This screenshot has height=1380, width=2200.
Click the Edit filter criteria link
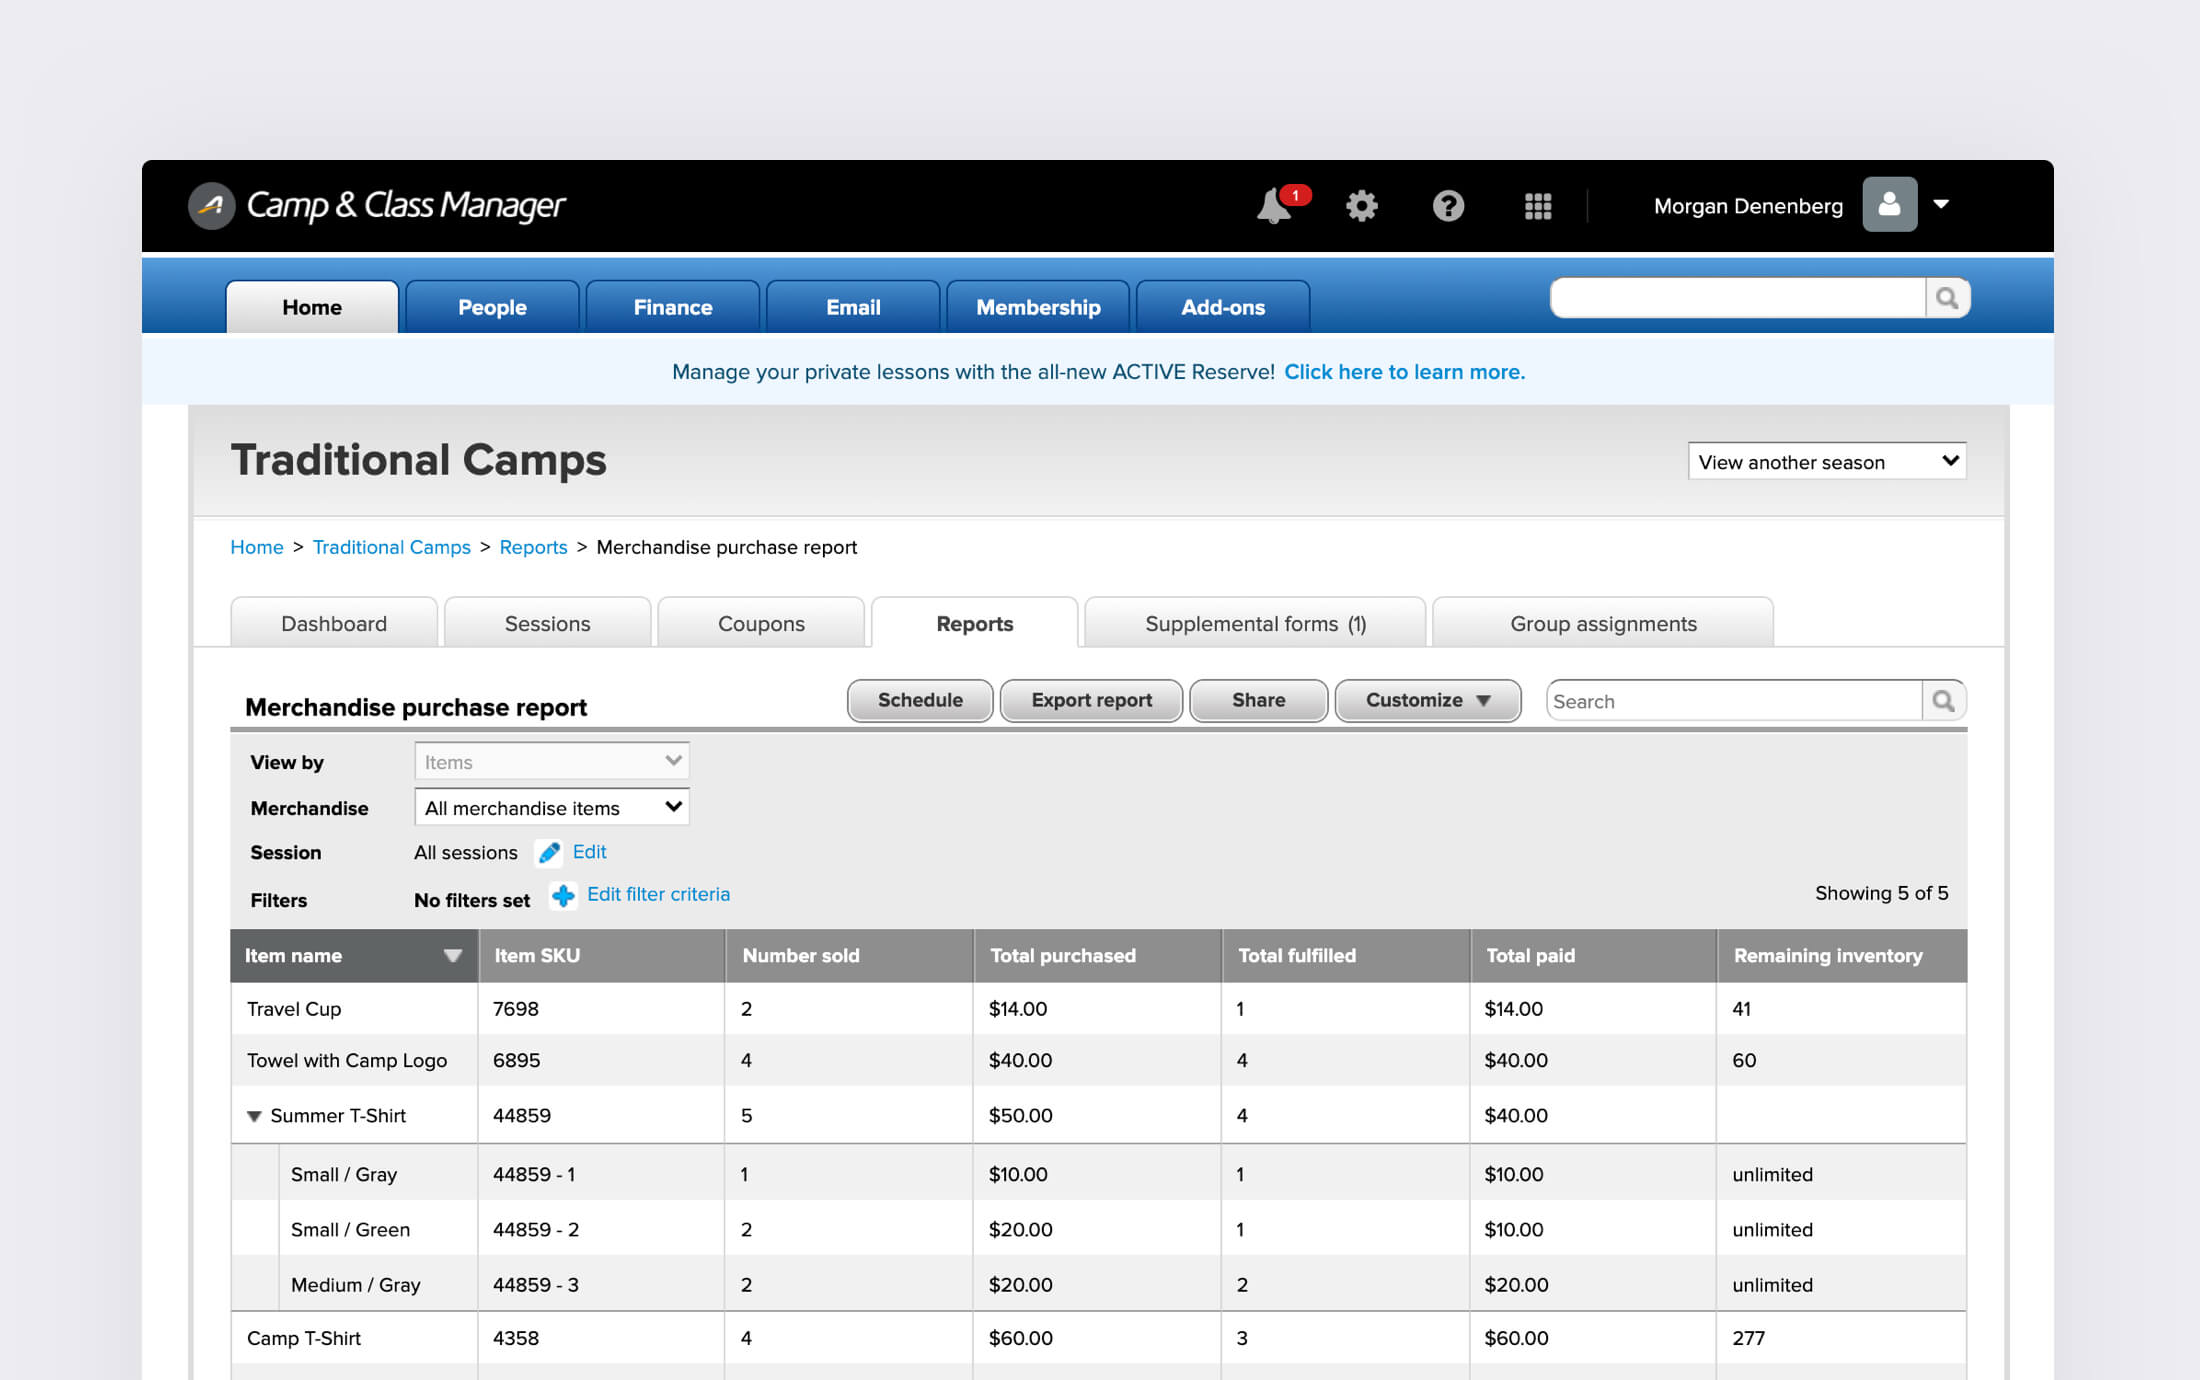(658, 894)
